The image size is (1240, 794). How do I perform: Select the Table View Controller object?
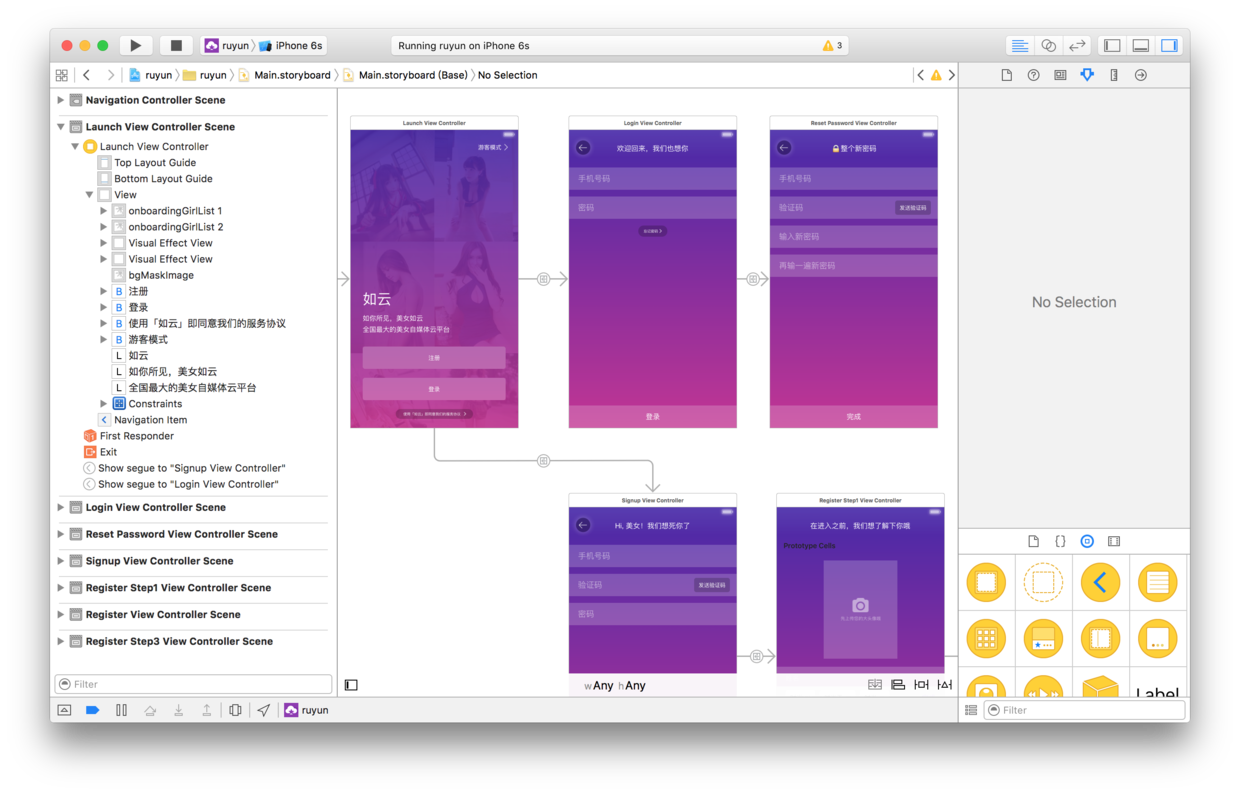(x=1157, y=583)
